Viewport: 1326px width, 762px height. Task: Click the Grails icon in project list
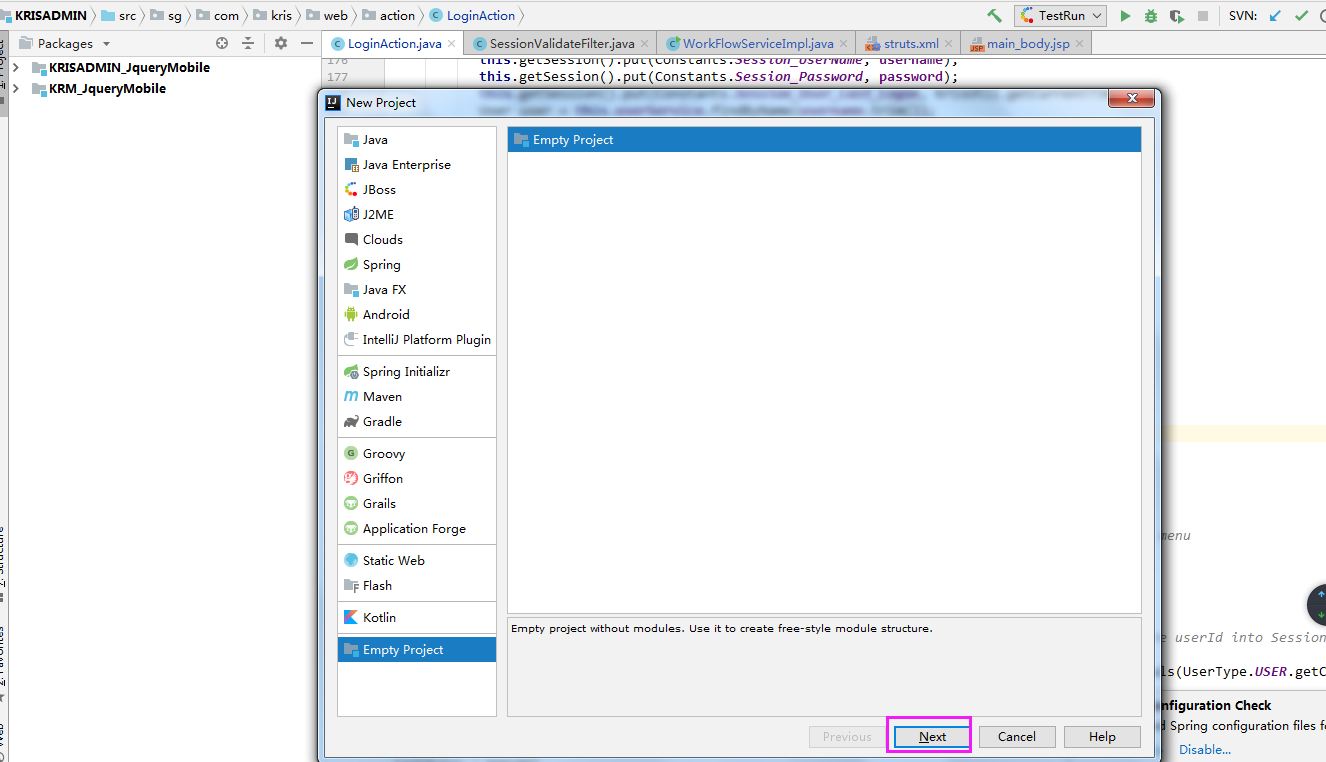click(x=351, y=503)
